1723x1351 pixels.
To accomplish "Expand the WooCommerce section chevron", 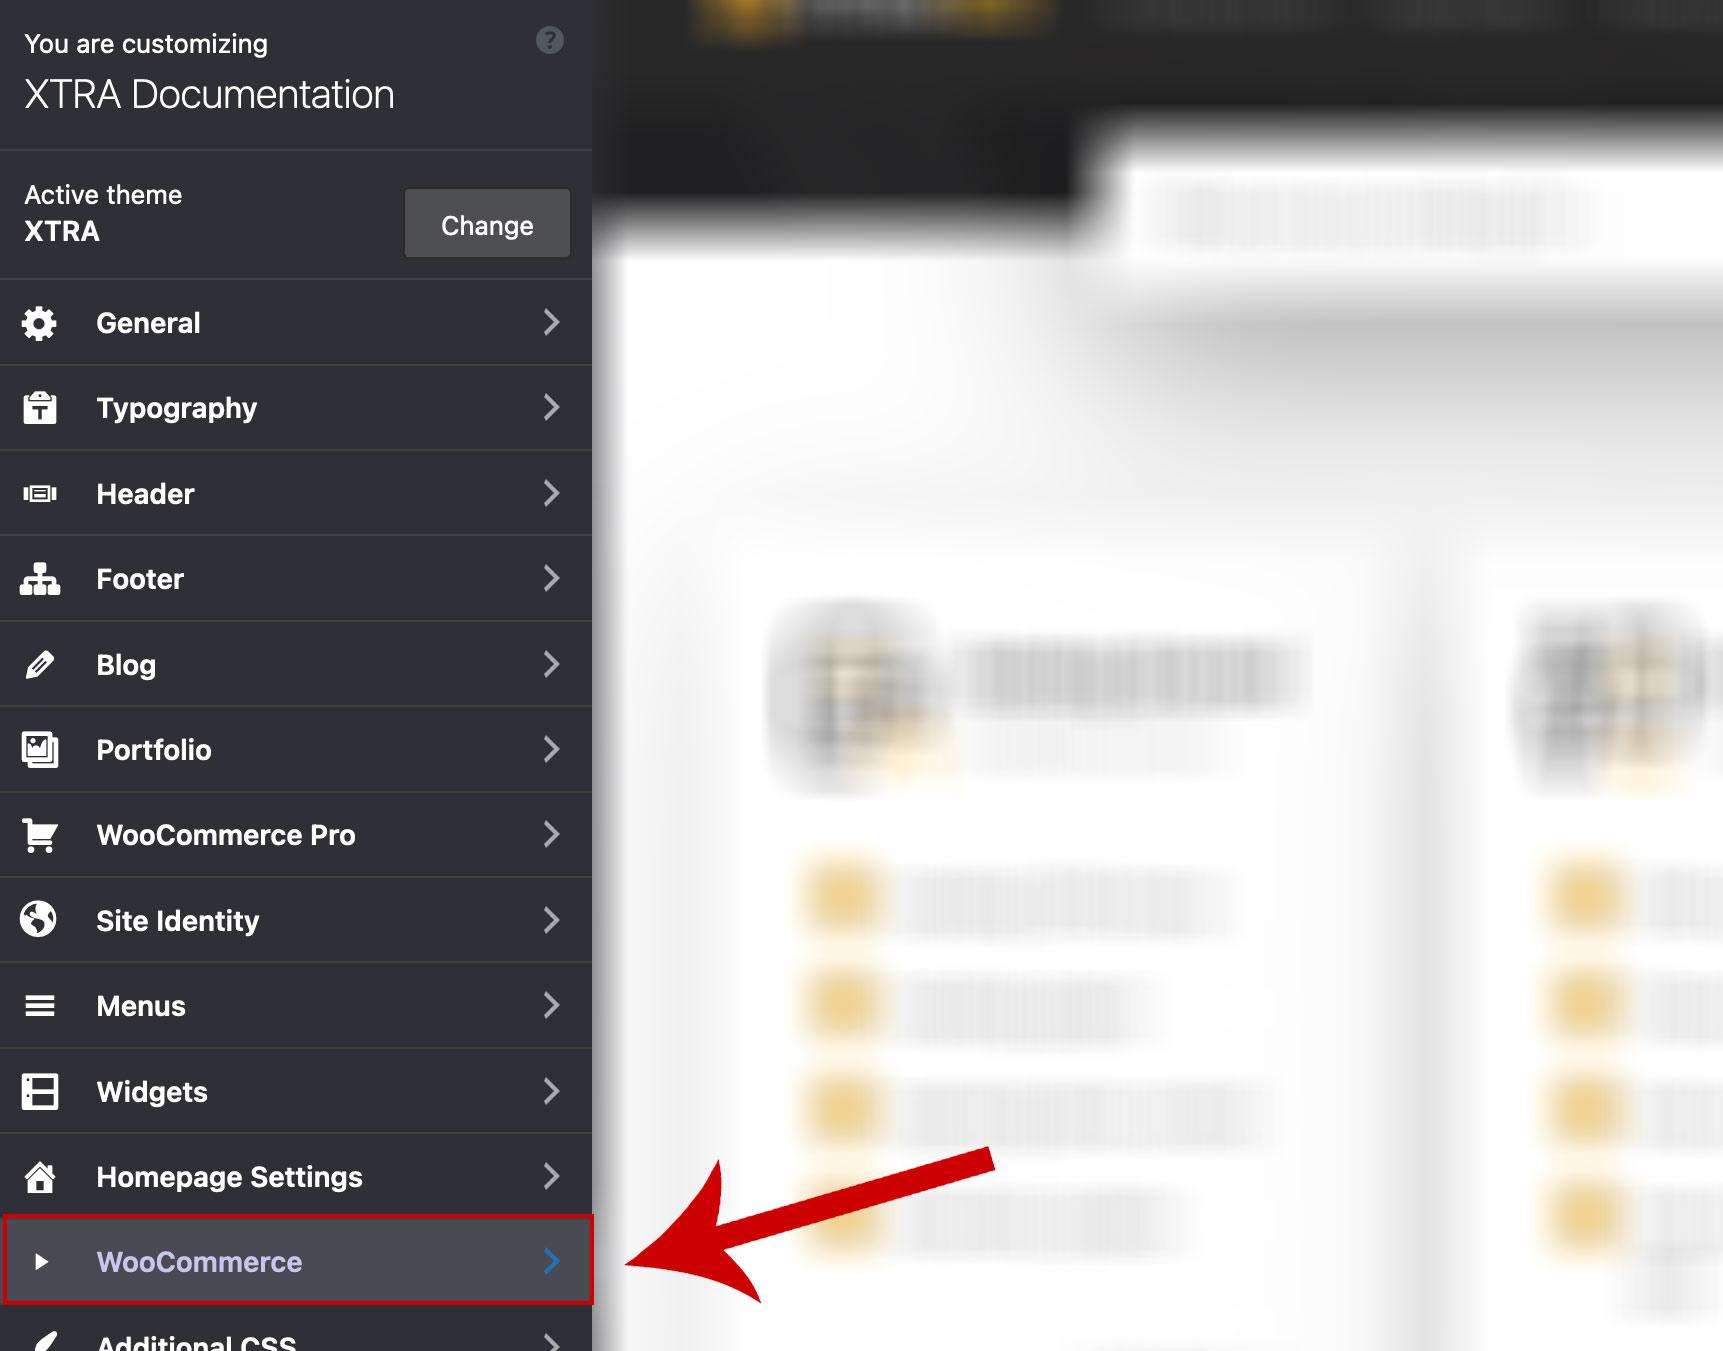I will coord(551,1261).
